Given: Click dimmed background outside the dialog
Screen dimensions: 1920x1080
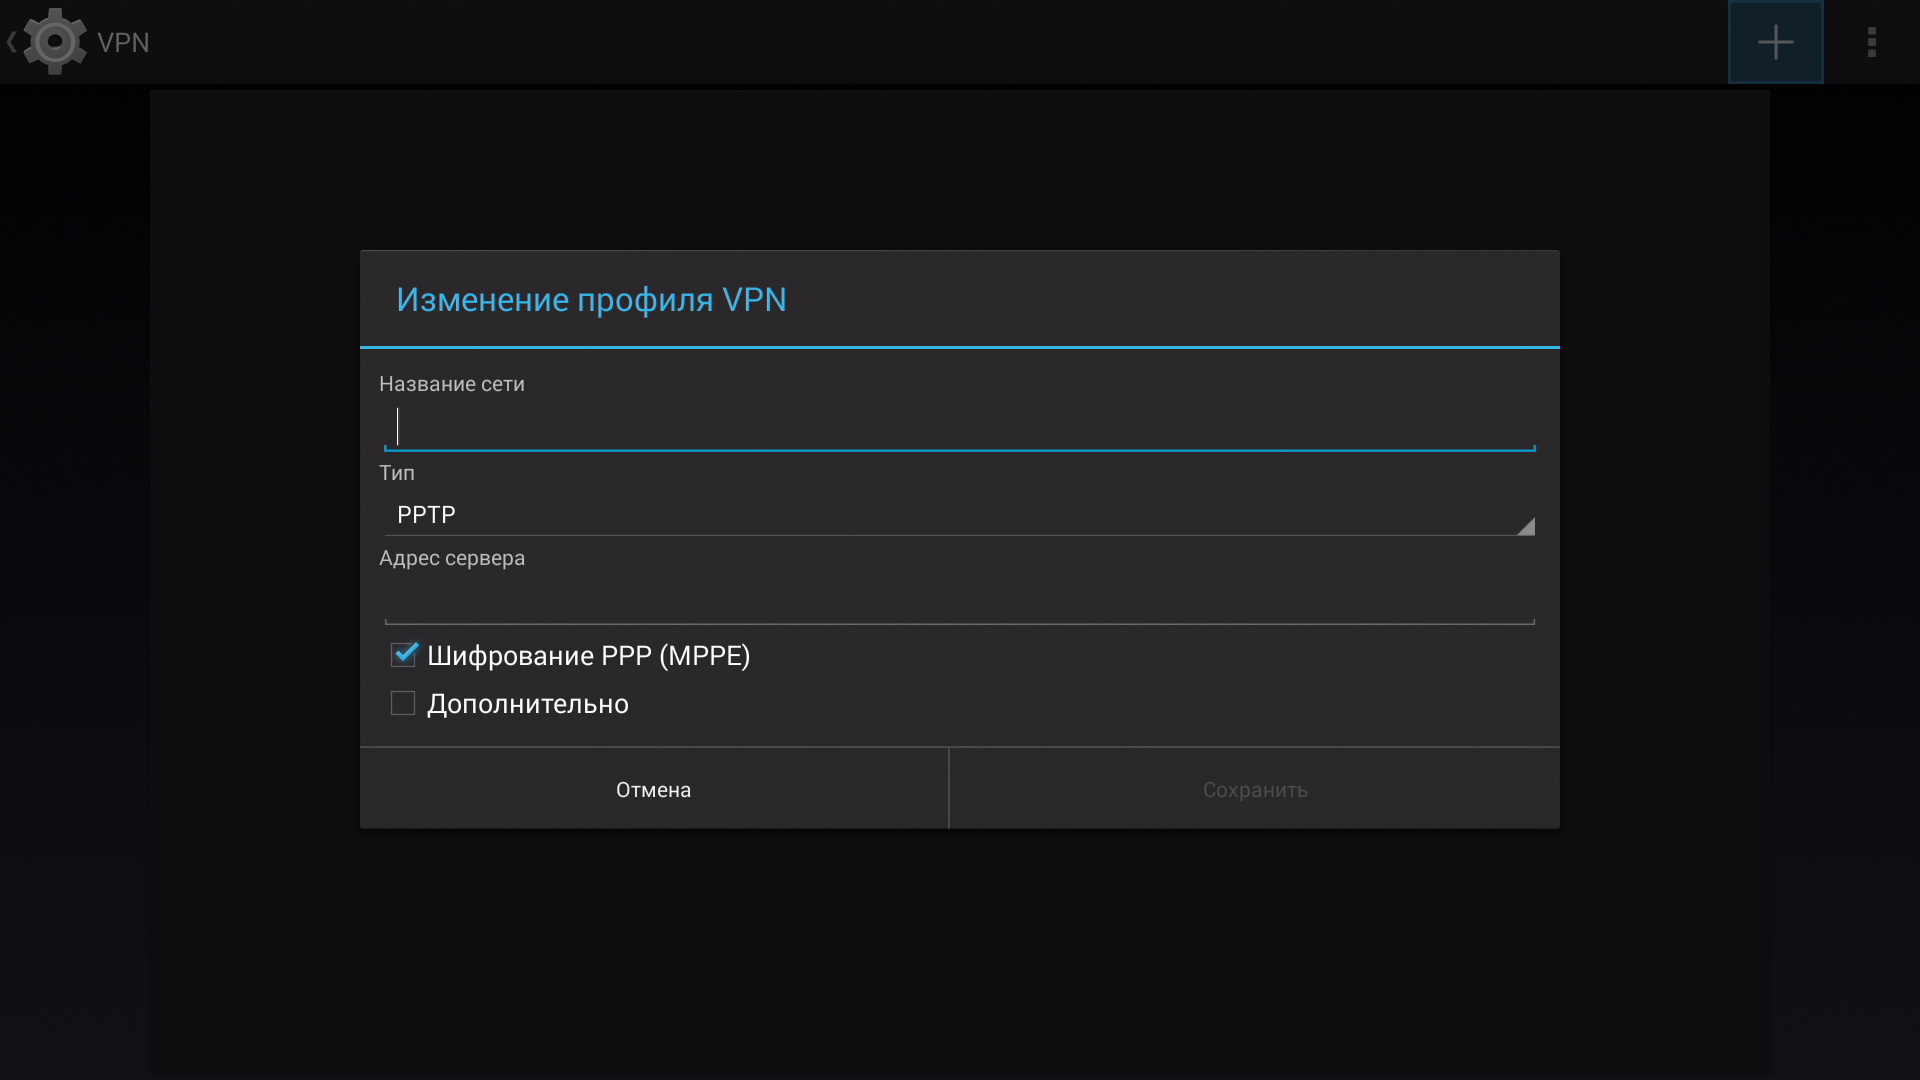Looking at the screenshot, I should pos(960,950).
